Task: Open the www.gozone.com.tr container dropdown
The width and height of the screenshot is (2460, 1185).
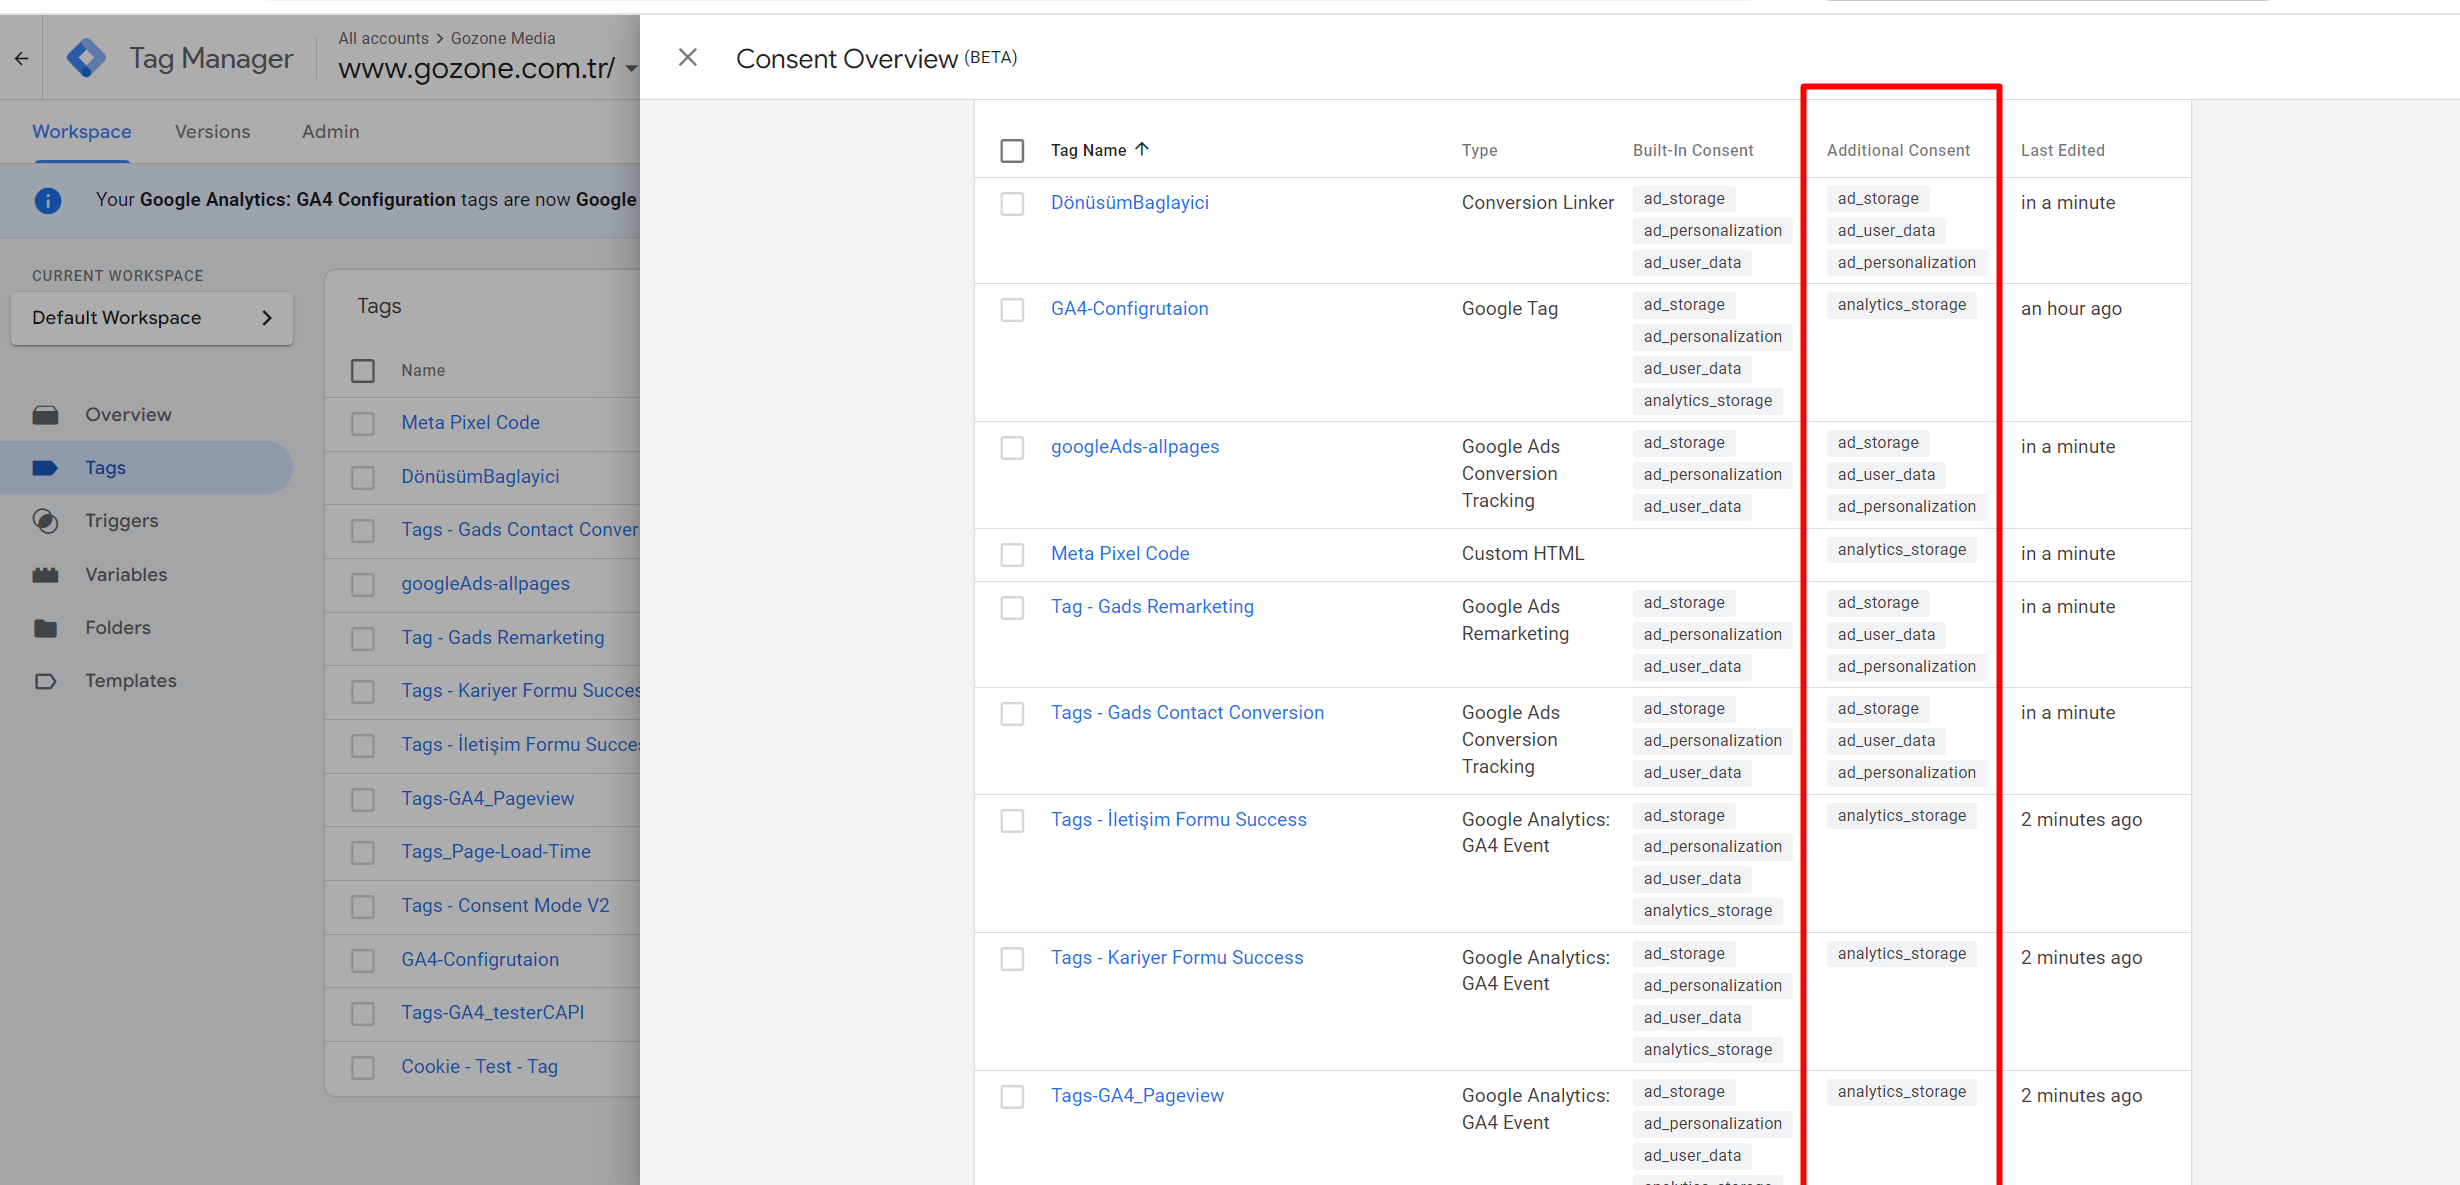Action: tap(630, 69)
